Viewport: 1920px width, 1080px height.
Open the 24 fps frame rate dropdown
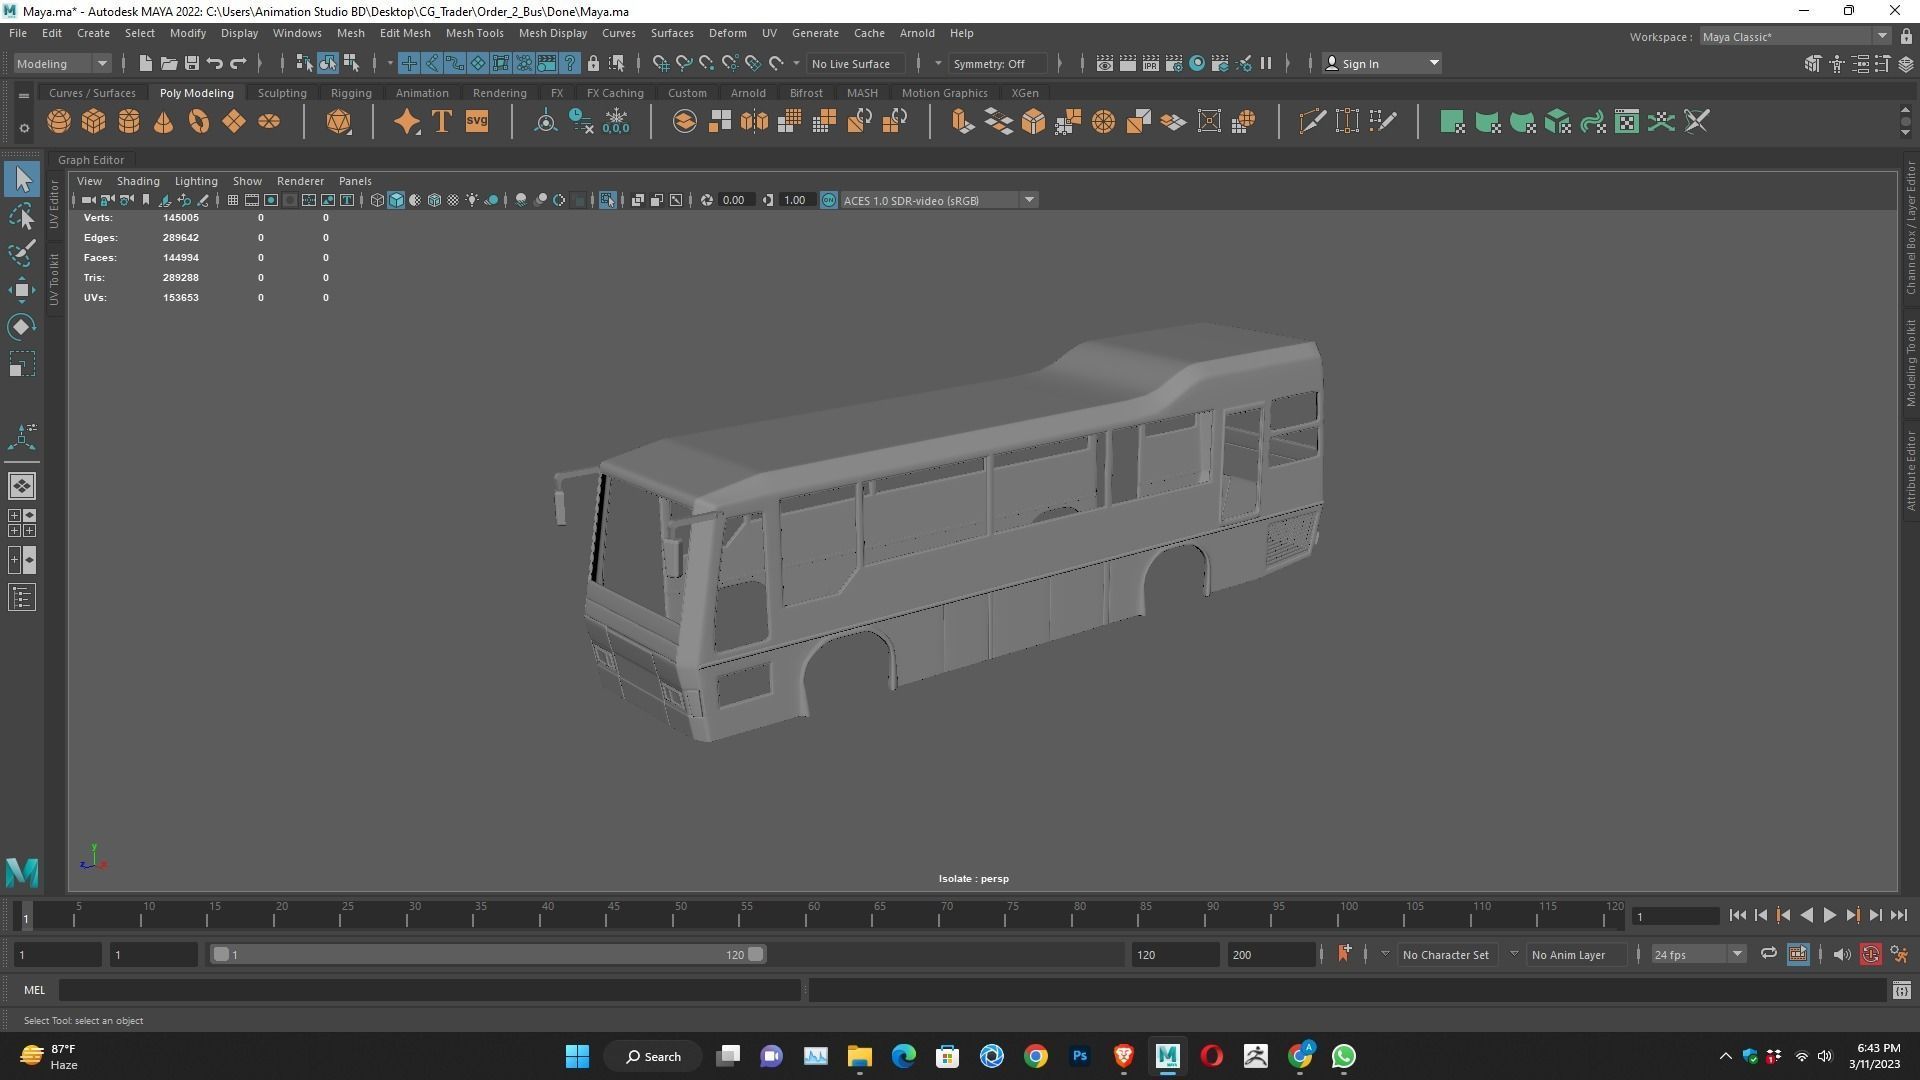tap(1697, 954)
